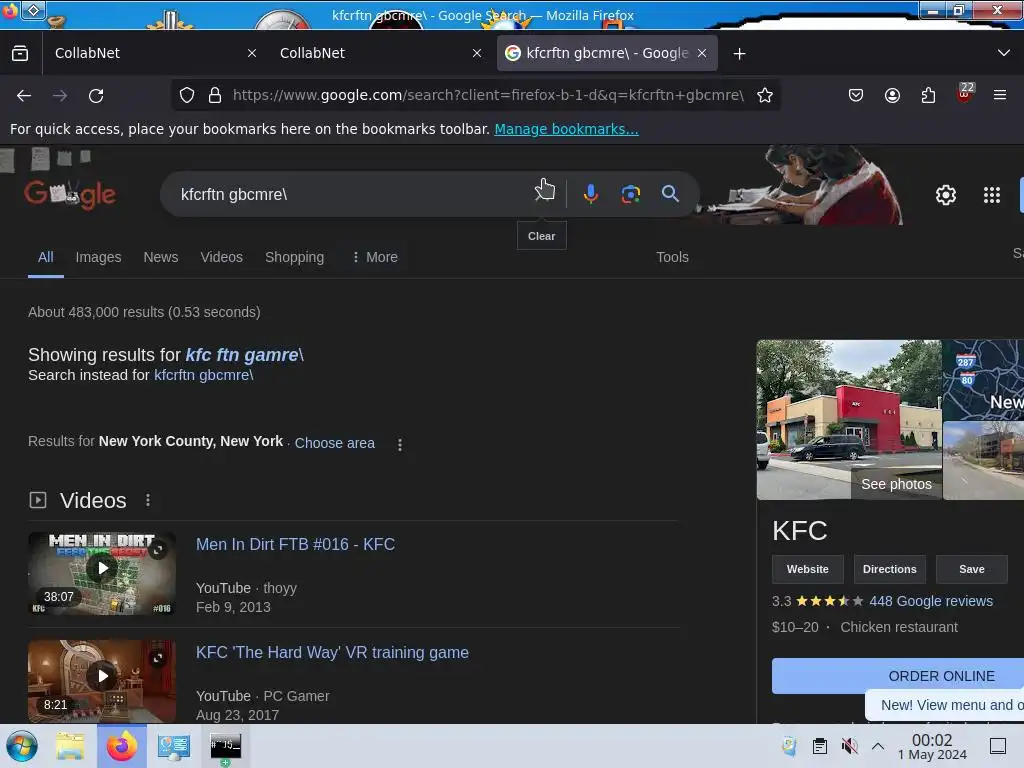1024x768 pixels.
Task: Open the Google apps grid icon
Action: [991, 195]
